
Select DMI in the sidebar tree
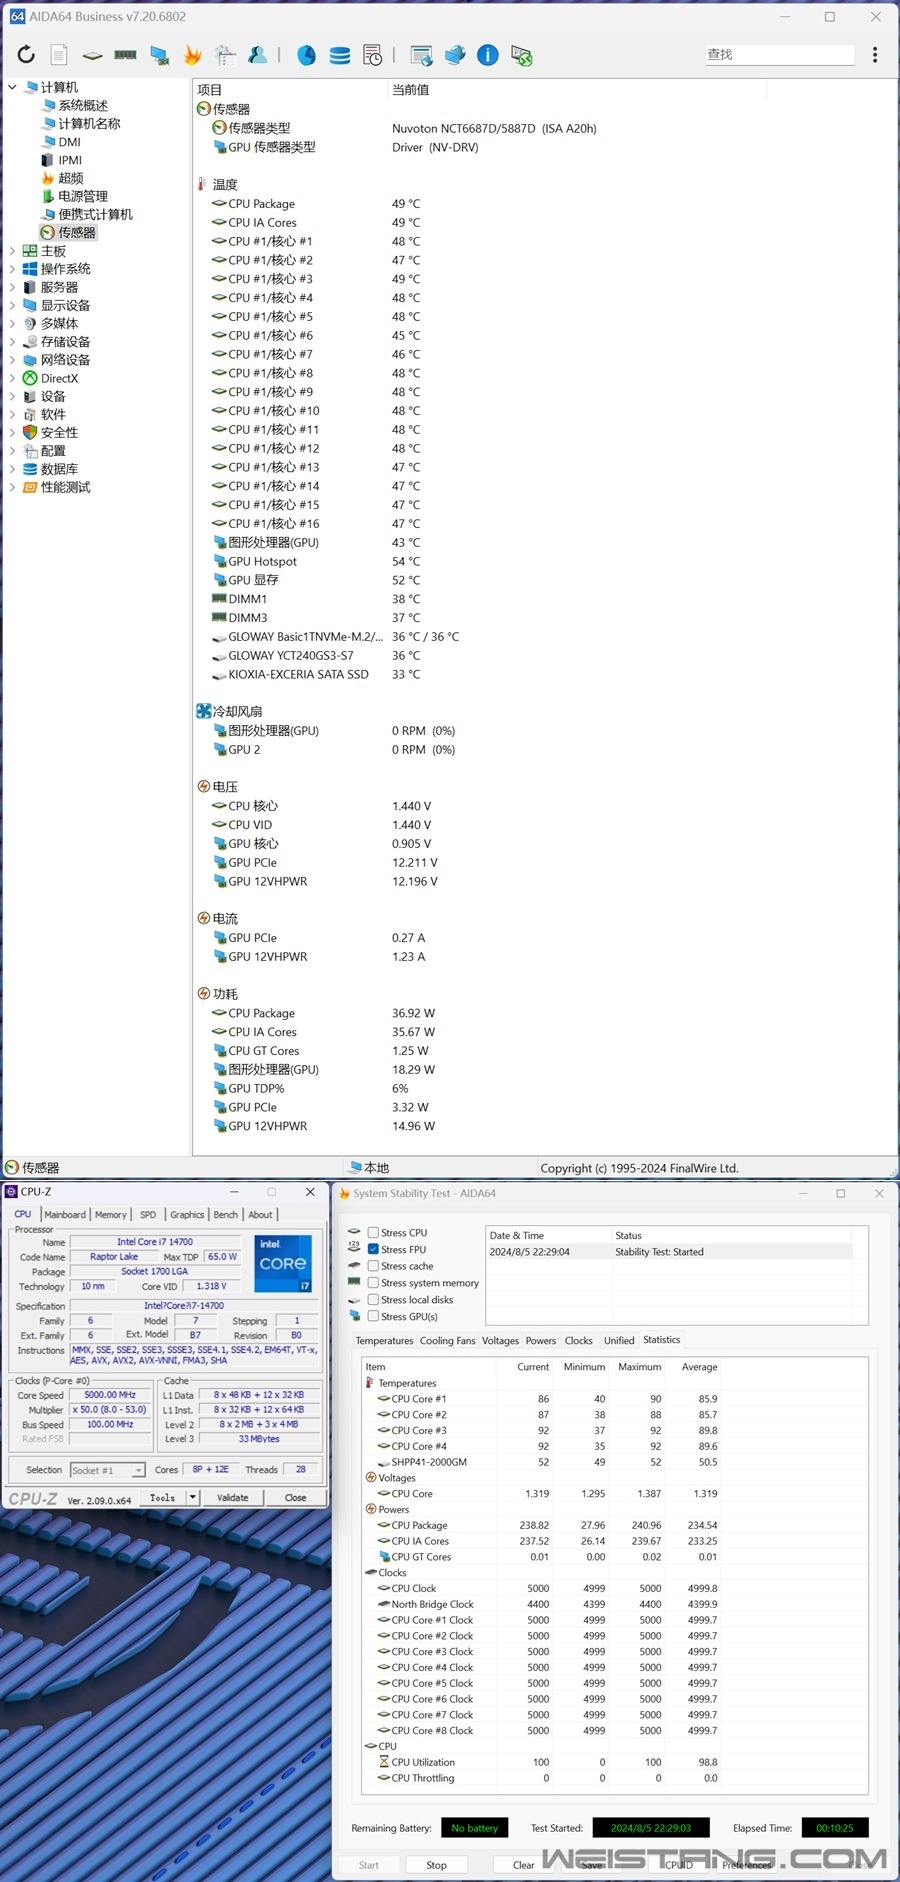[x=69, y=142]
